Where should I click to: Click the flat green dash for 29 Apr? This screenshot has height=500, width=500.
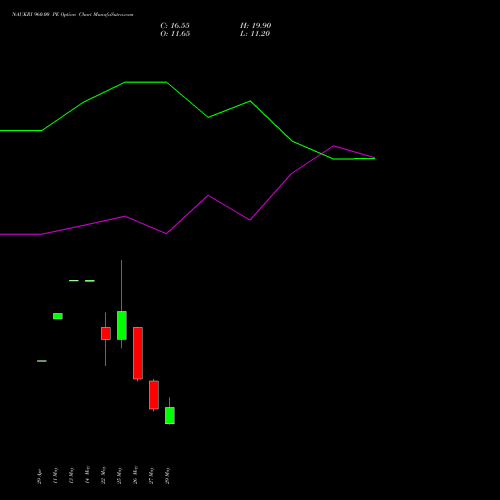pos(42,361)
